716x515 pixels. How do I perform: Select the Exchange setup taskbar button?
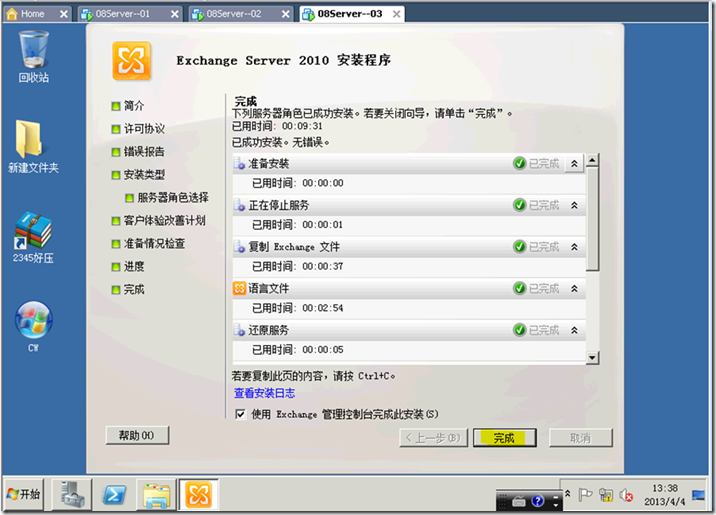pyautogui.click(x=199, y=494)
